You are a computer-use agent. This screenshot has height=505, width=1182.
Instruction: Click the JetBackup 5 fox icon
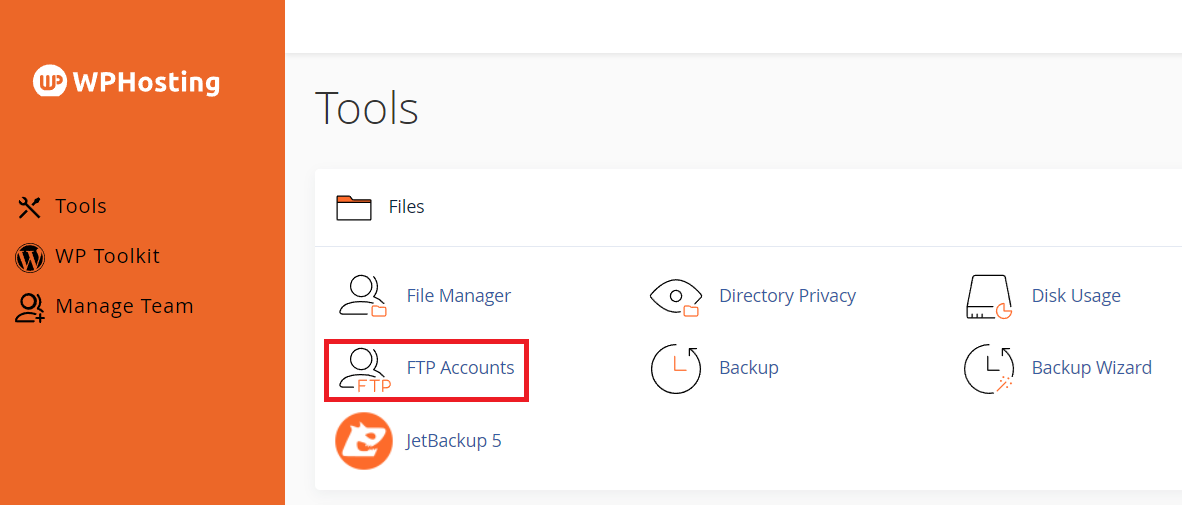pos(363,441)
